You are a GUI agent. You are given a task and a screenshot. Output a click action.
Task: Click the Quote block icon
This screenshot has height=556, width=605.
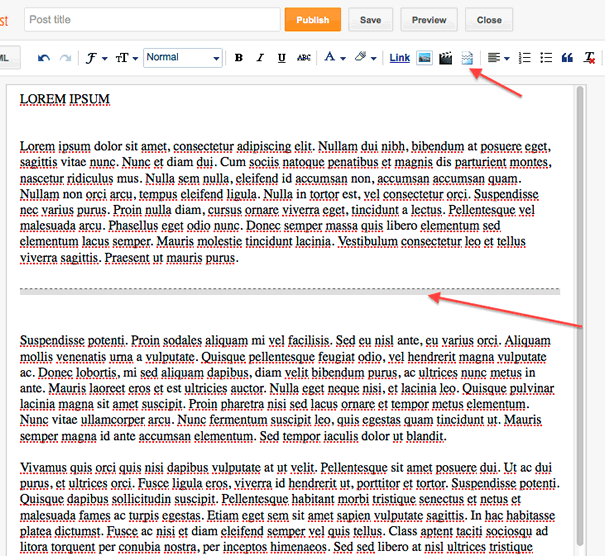tap(567, 58)
